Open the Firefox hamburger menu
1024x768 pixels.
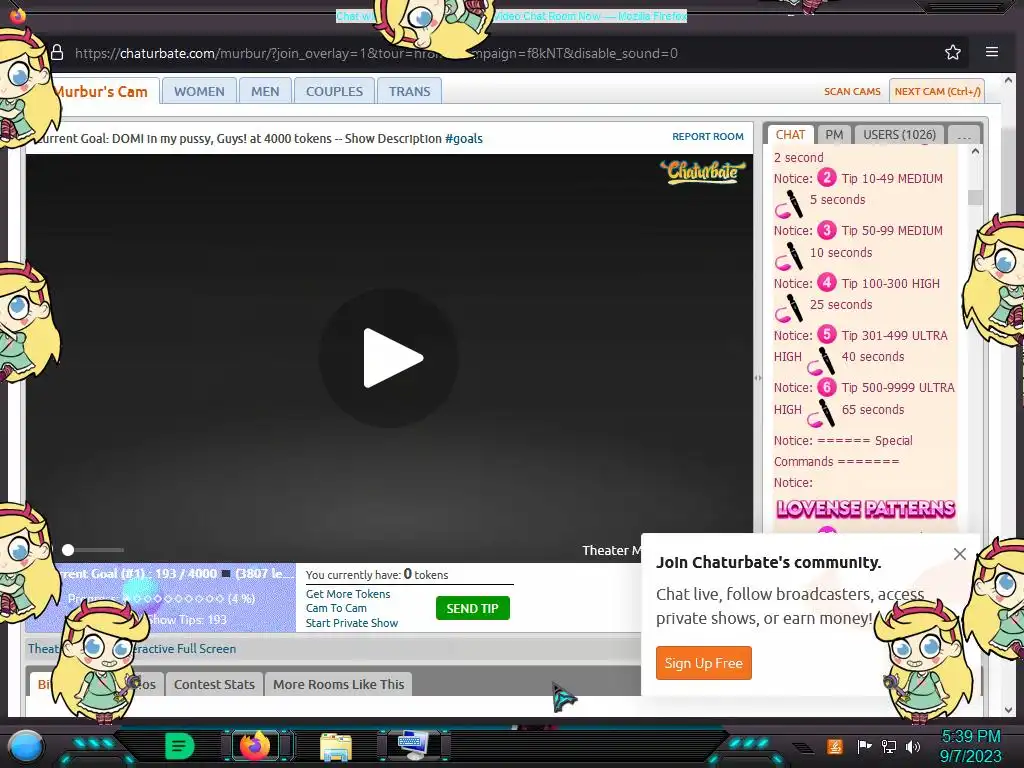[x=991, y=52]
